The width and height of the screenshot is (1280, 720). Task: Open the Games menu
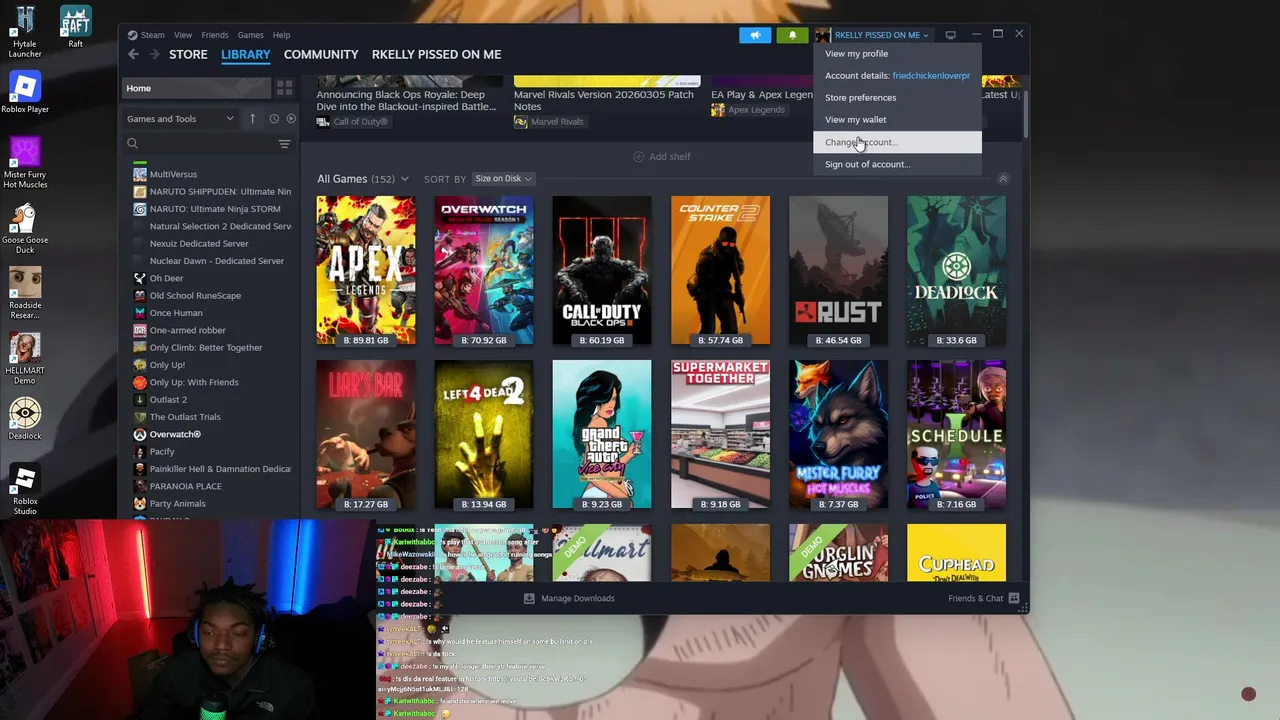[251, 35]
